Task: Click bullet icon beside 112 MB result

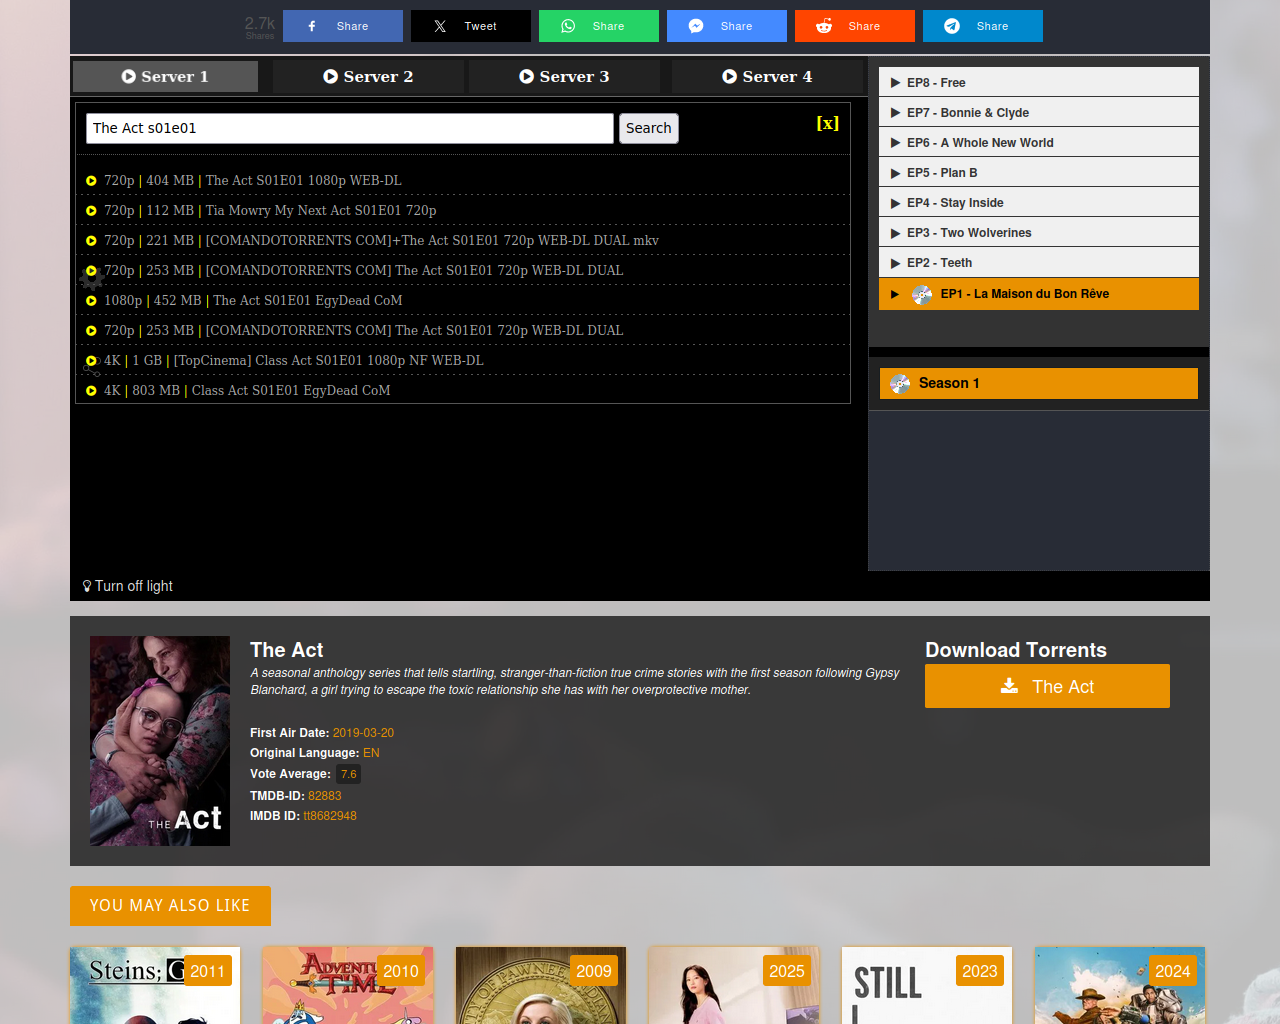Action: click(91, 211)
